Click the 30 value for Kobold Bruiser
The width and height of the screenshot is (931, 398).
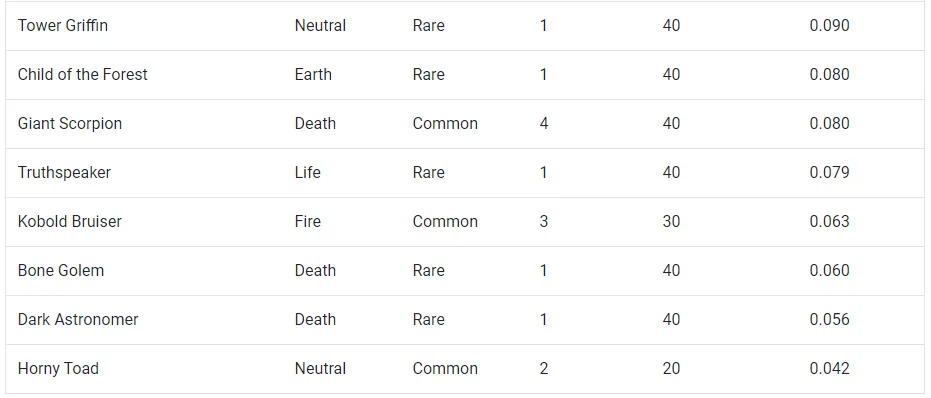pos(671,221)
